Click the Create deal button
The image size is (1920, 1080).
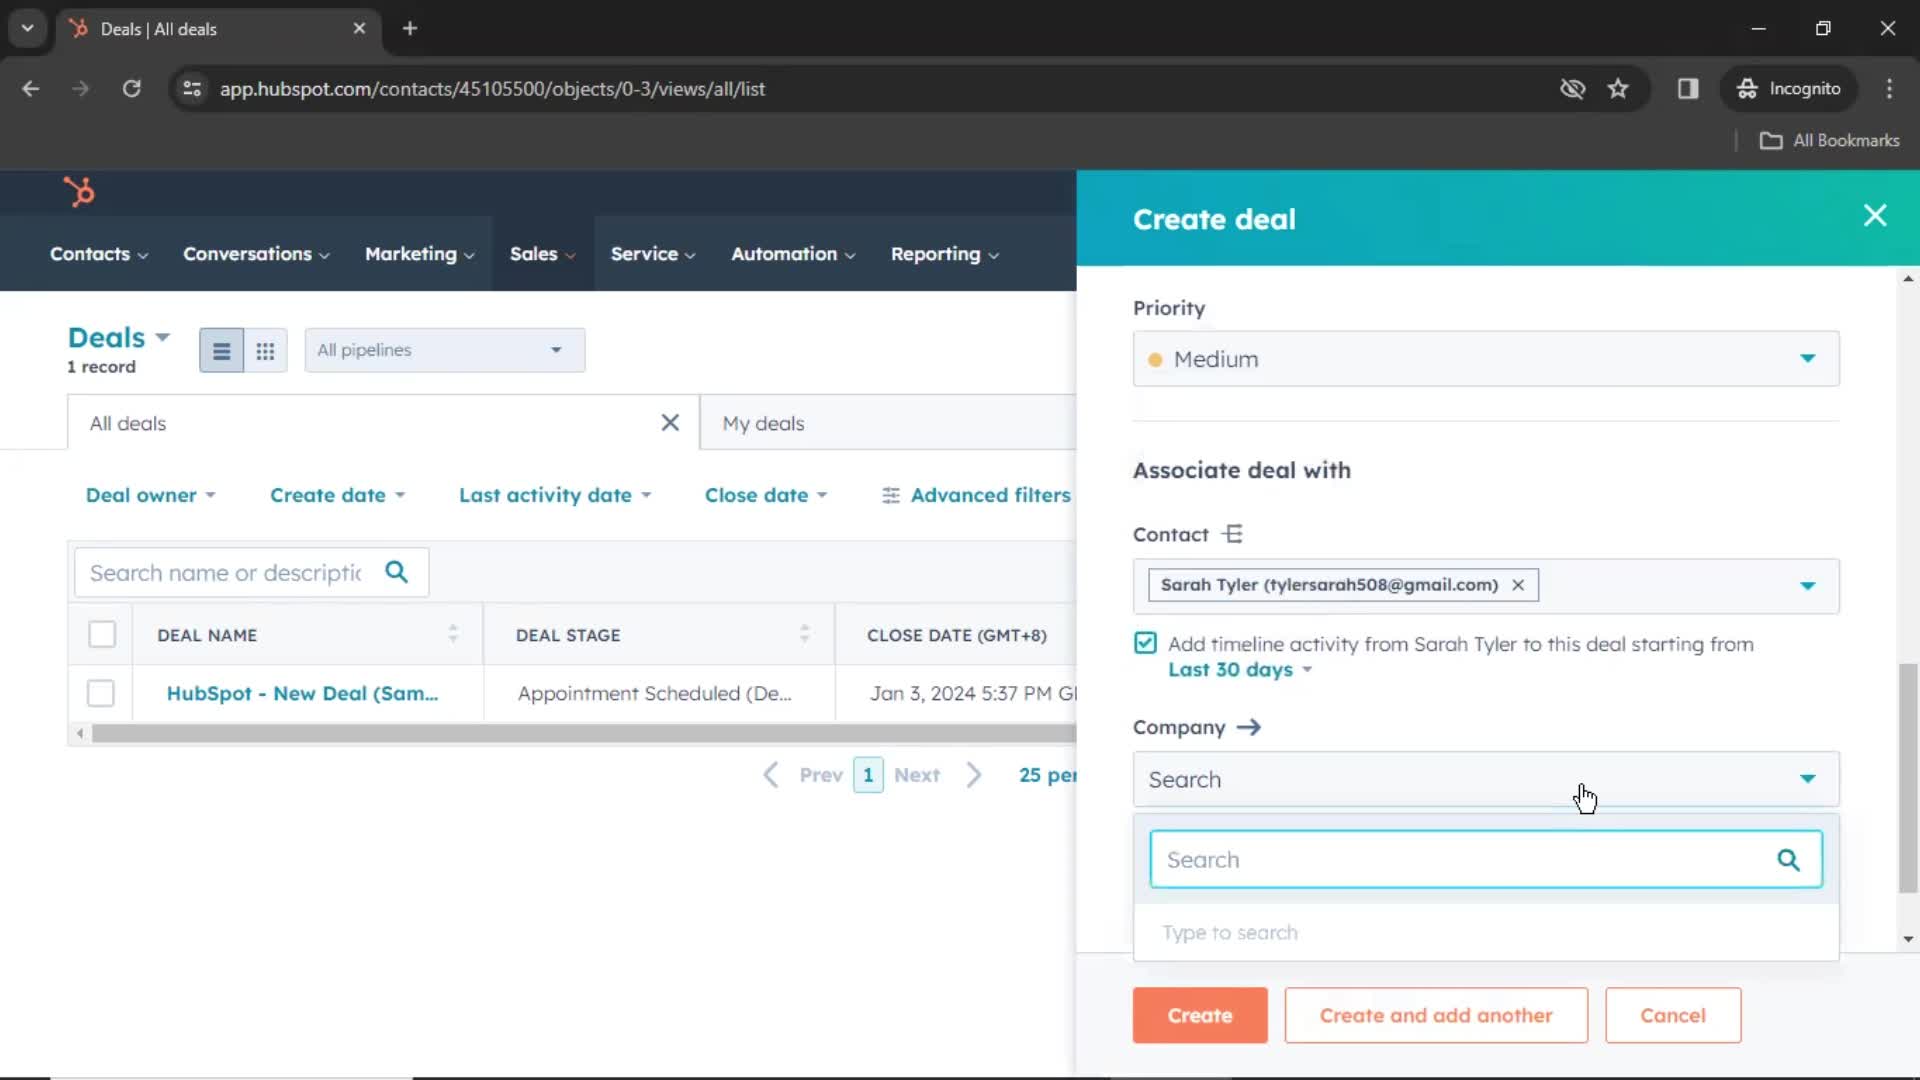[x=1199, y=1014]
